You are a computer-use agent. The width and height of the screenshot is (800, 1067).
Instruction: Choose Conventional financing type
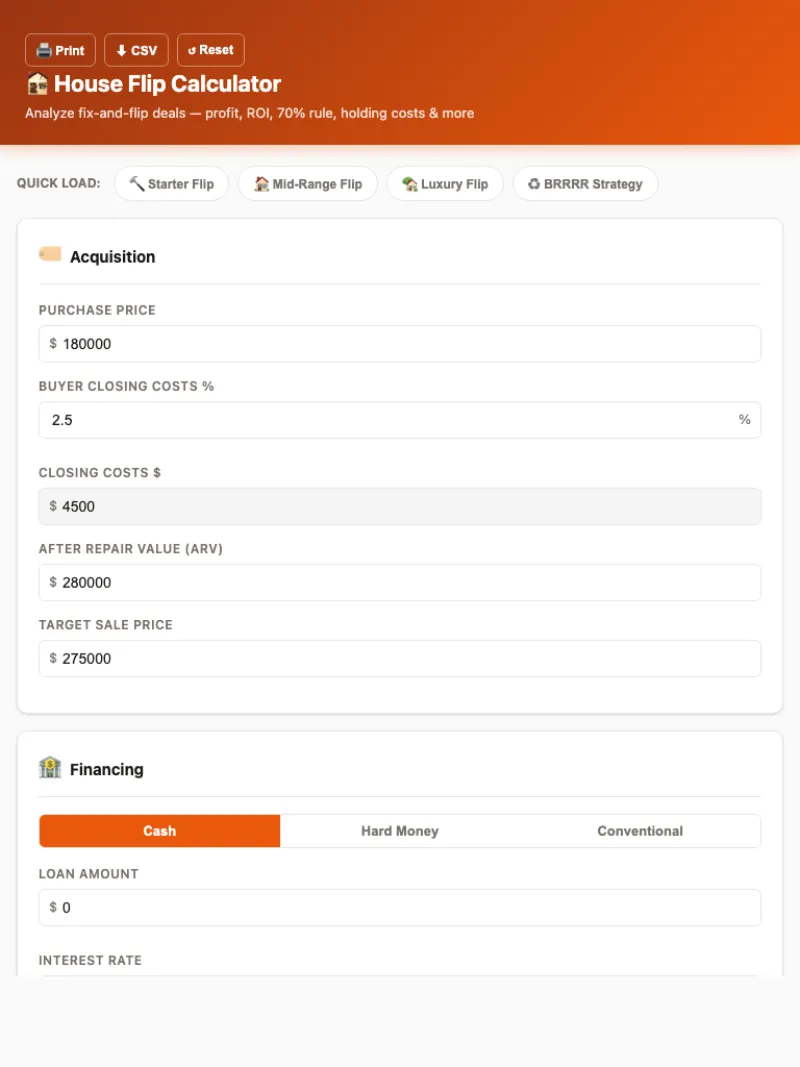tap(640, 831)
